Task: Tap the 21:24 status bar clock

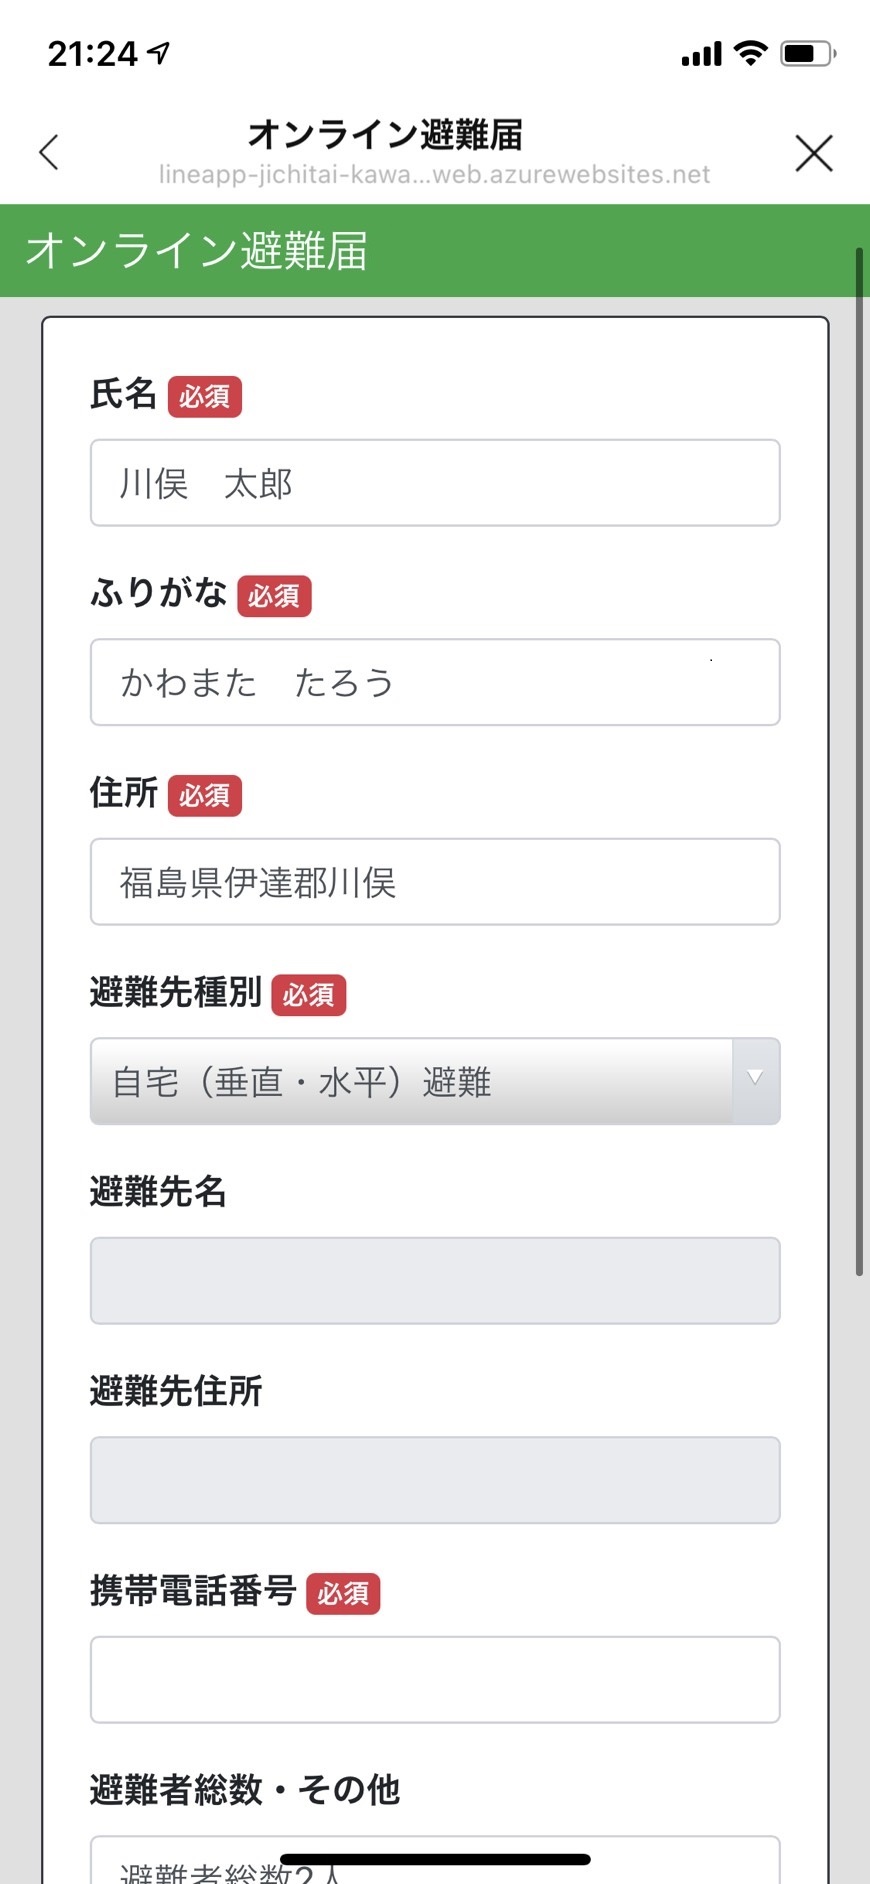Action: [92, 53]
